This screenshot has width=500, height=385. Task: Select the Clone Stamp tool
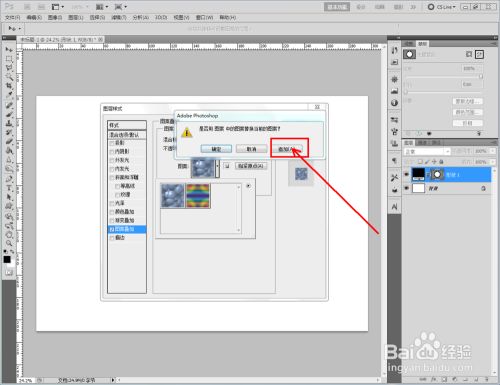9,123
